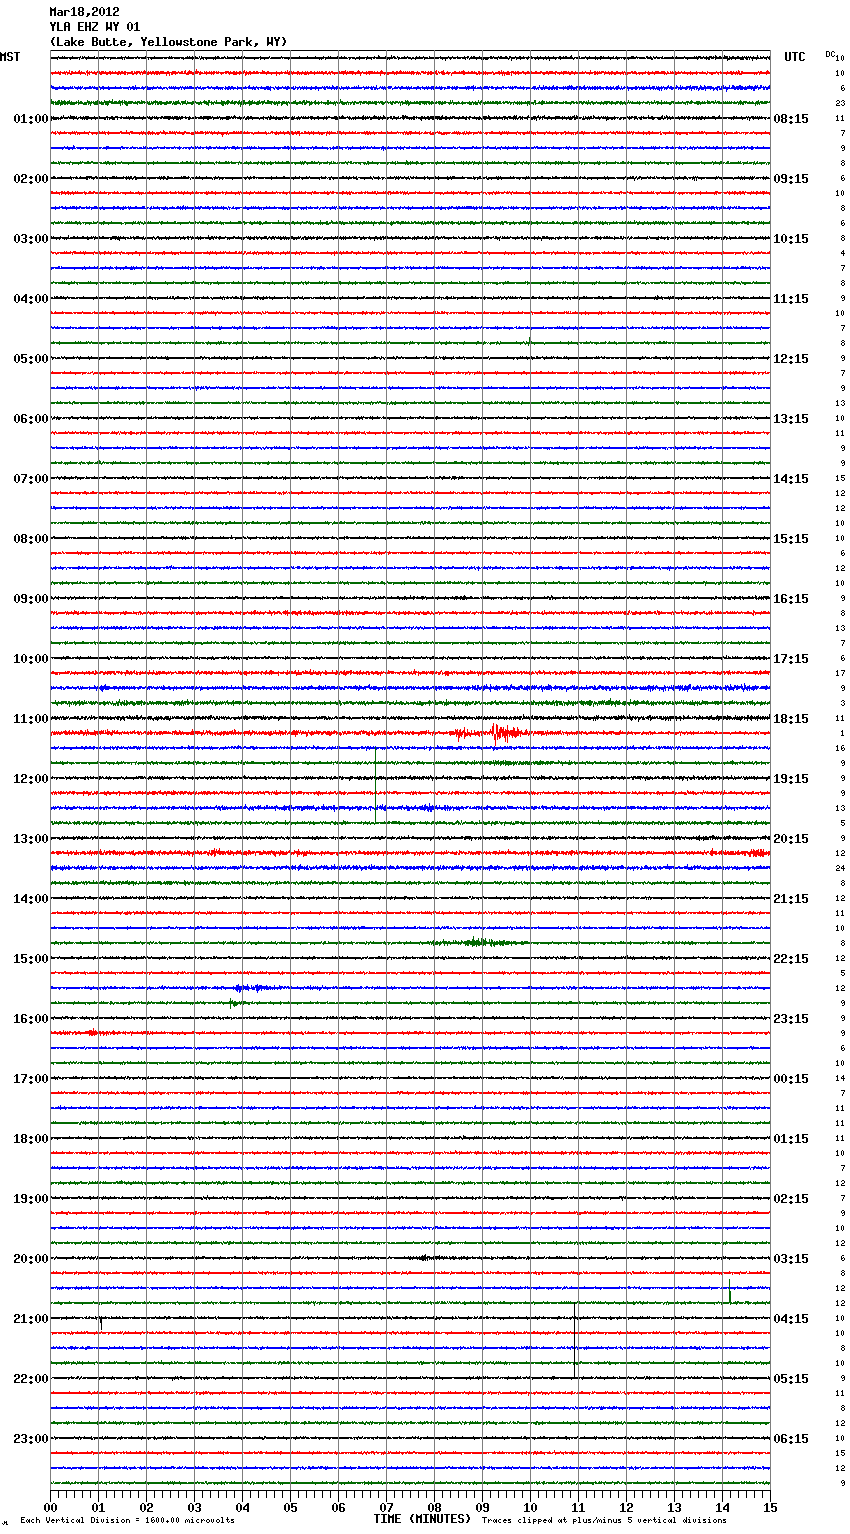The height and width of the screenshot is (1534, 850).
Task: Click the "03:15" UTC time label
Action: pos(791,1259)
